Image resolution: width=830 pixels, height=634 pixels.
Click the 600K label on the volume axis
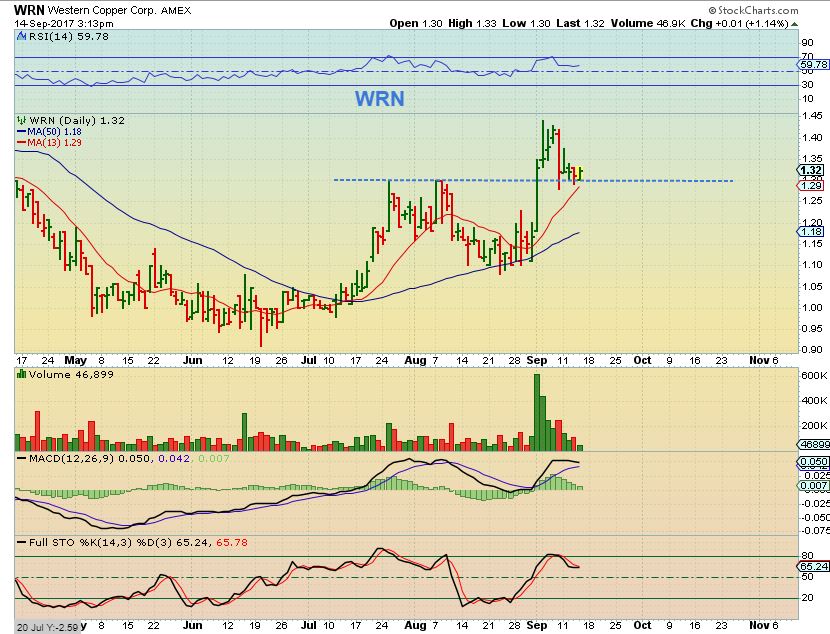[x=814, y=375]
